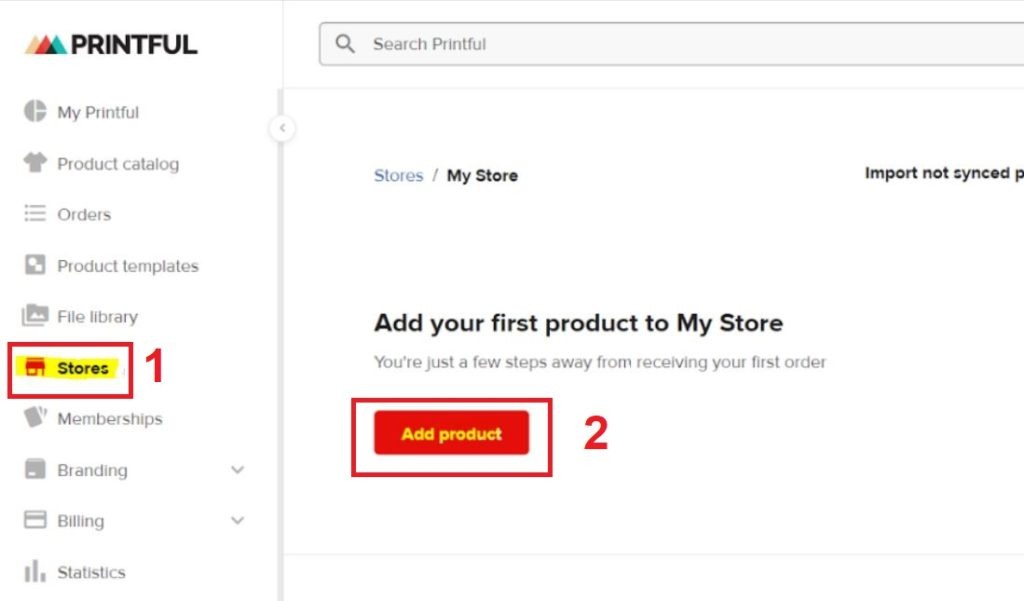1024x601 pixels.
Task: Expand the Billing submenu chevron
Action: pos(238,521)
